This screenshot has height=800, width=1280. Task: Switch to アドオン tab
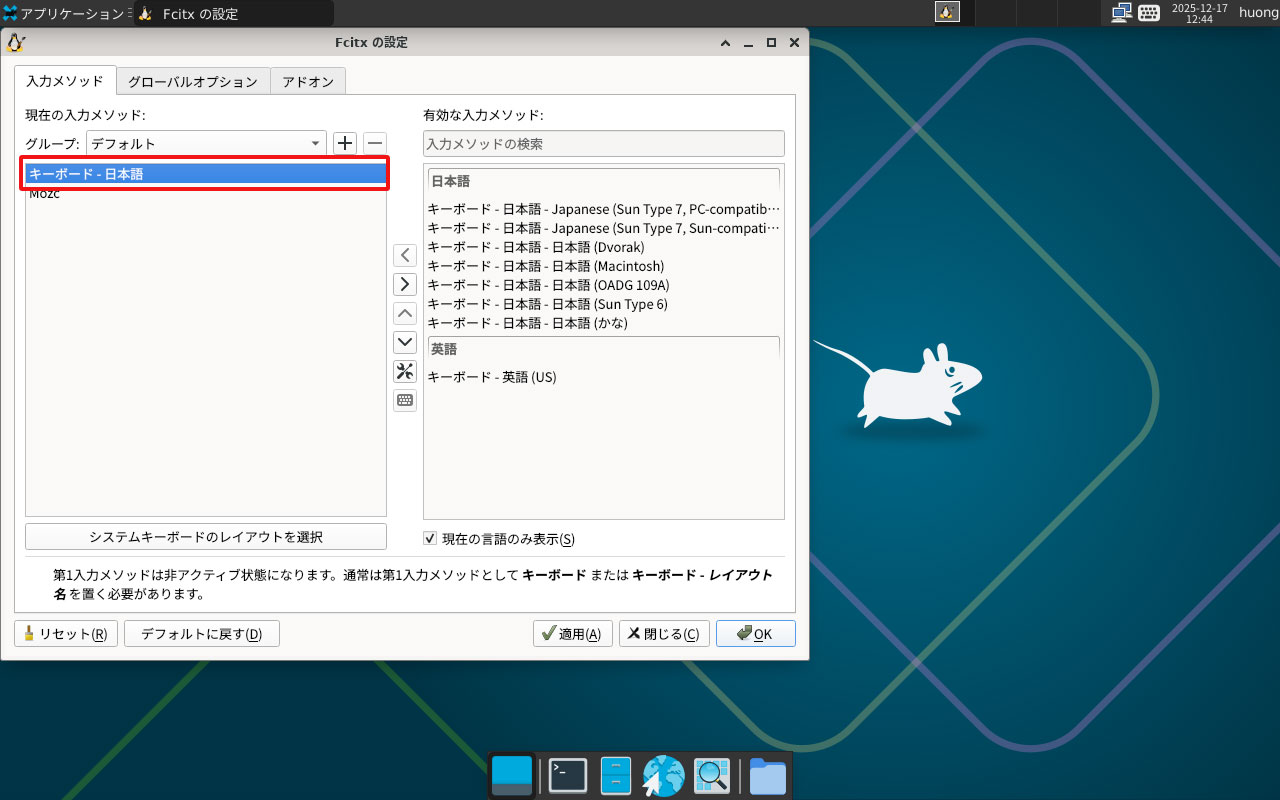(x=308, y=81)
